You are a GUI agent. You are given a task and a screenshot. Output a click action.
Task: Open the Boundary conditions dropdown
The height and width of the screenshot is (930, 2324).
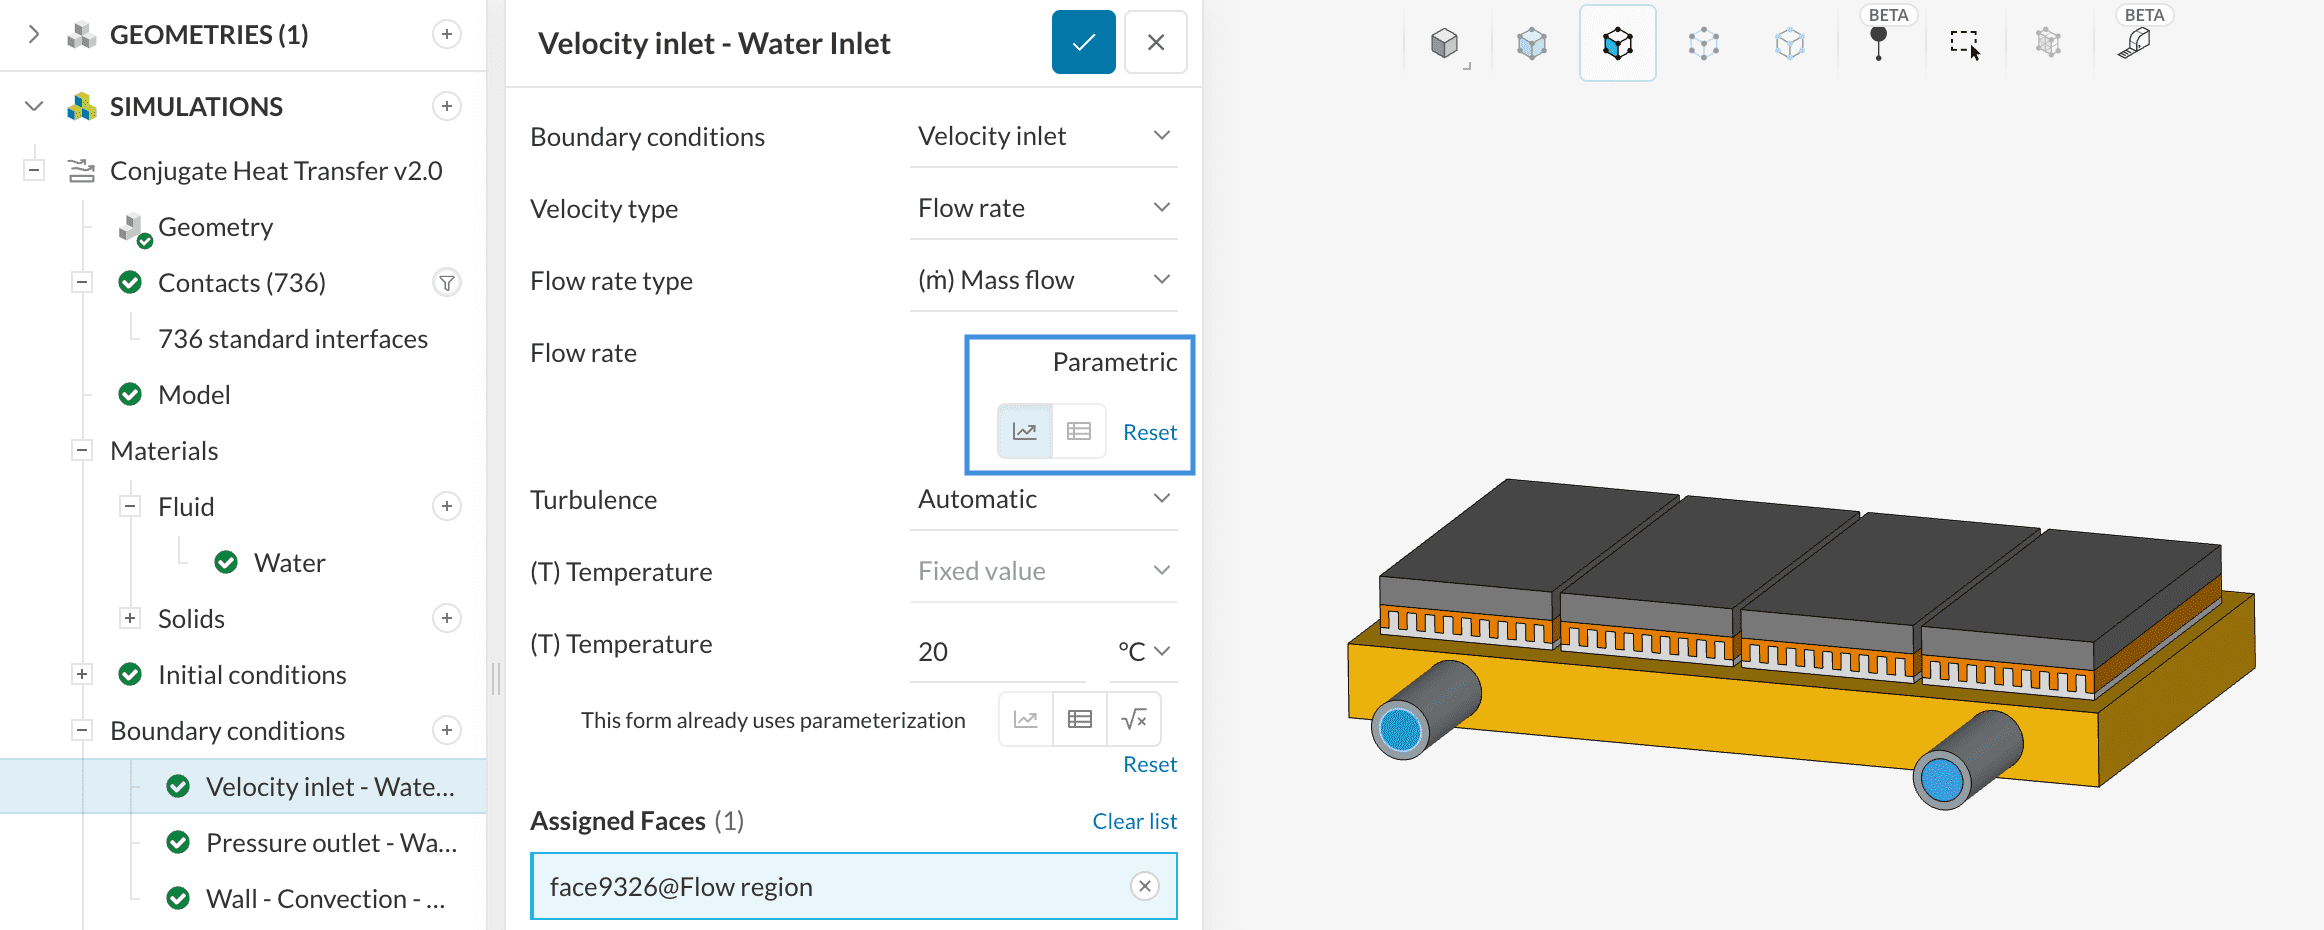click(1043, 135)
